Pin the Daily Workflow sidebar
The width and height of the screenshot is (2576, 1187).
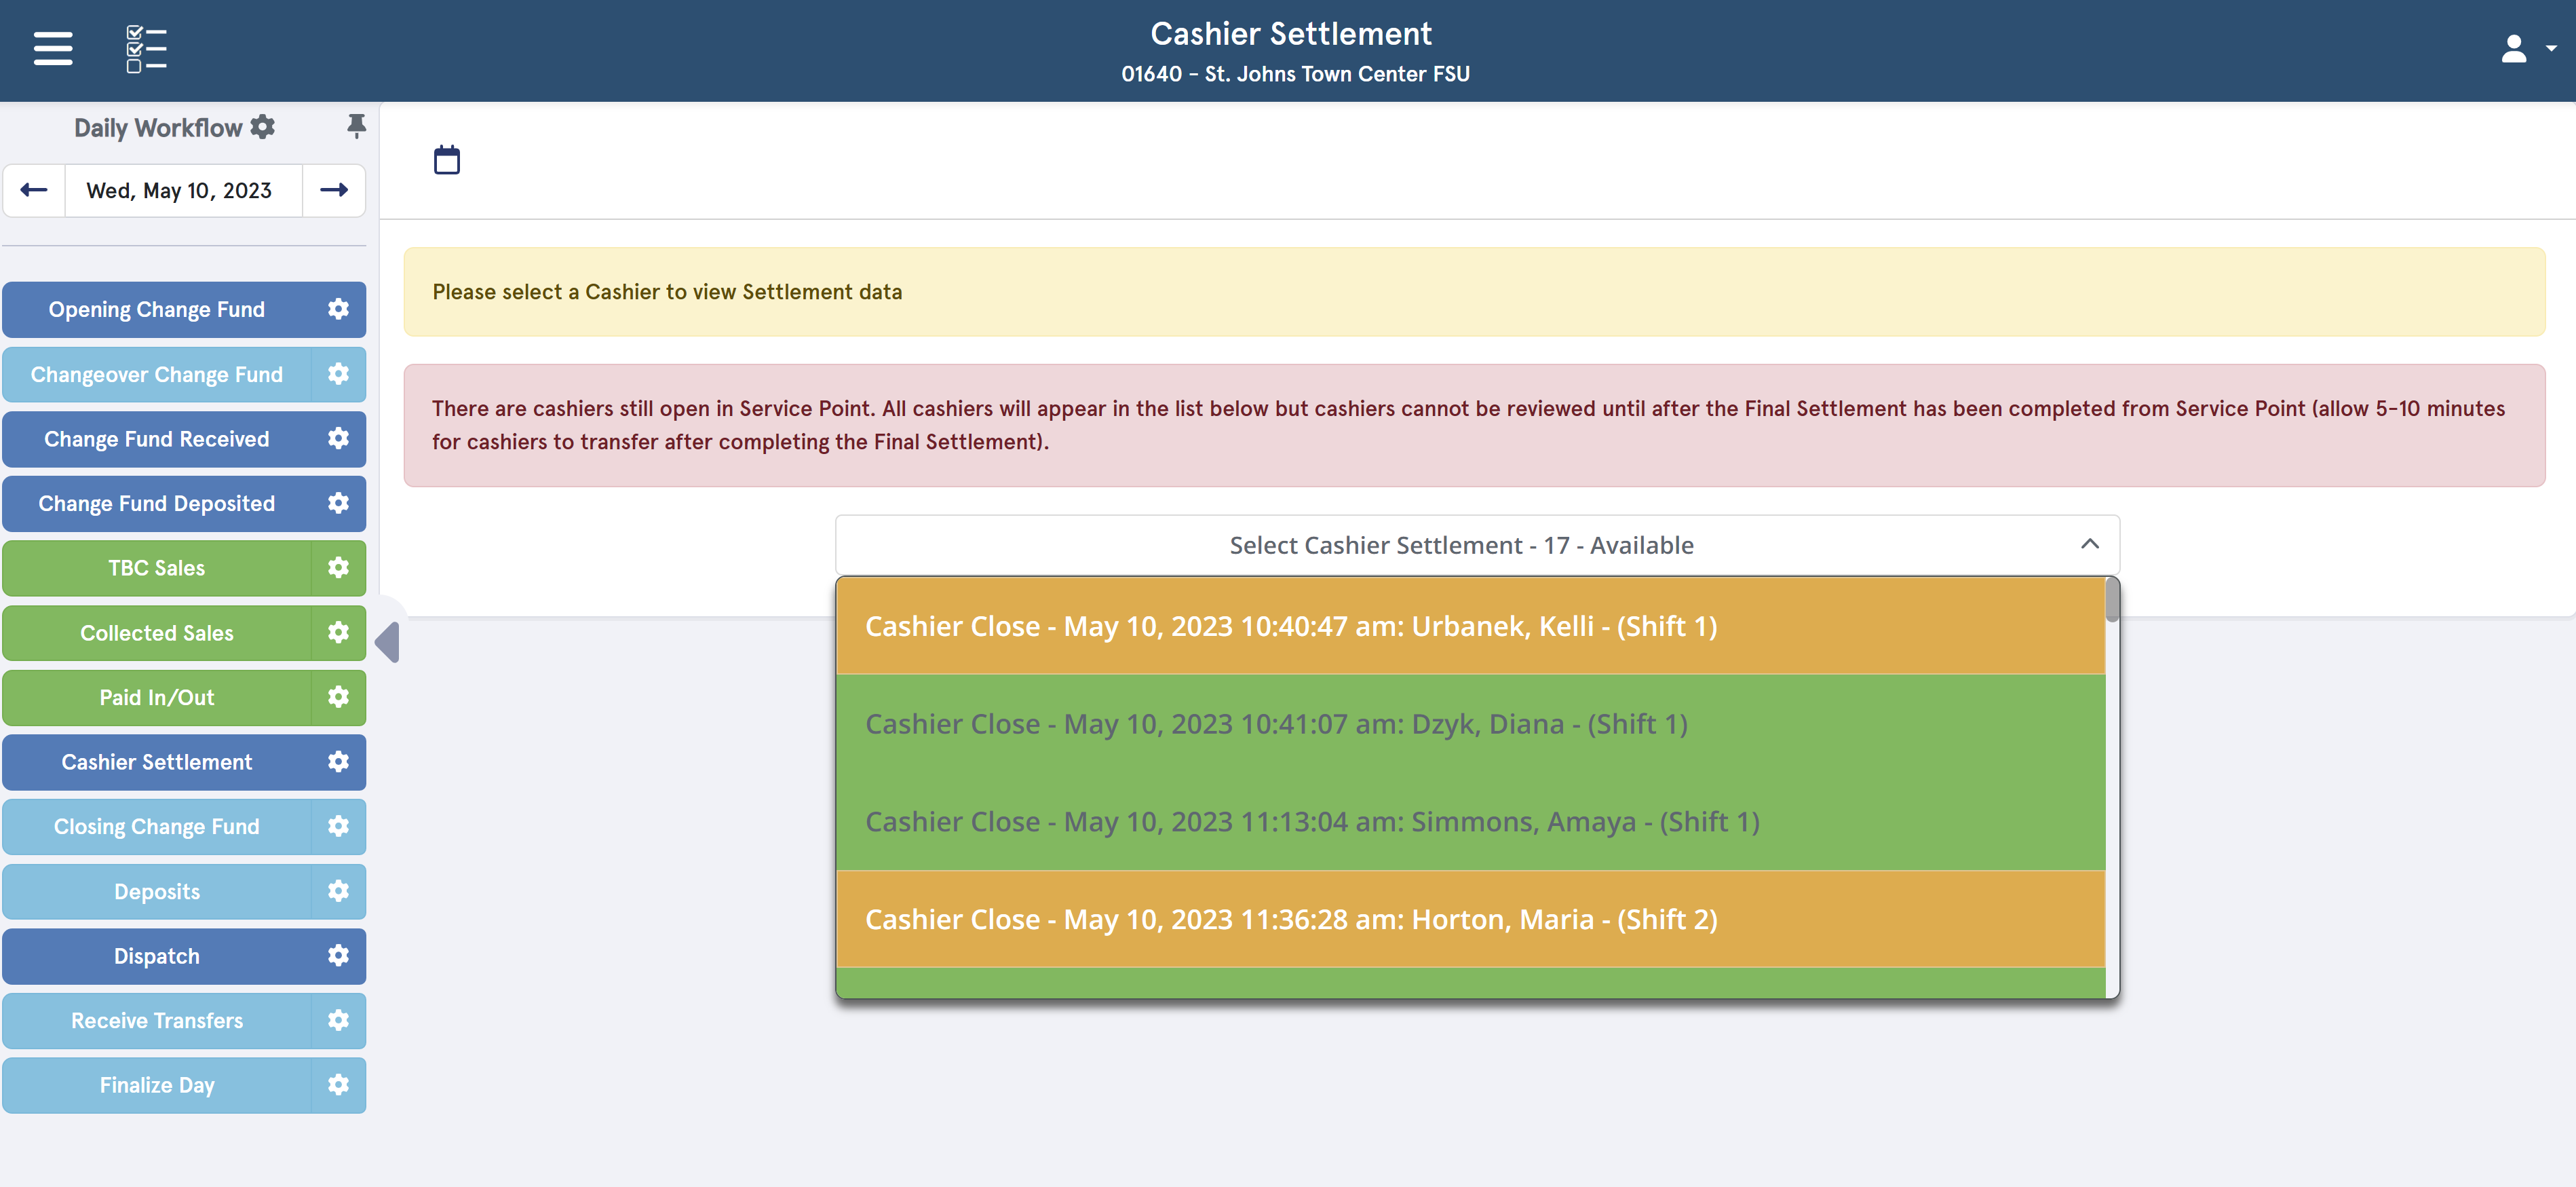[x=356, y=126]
